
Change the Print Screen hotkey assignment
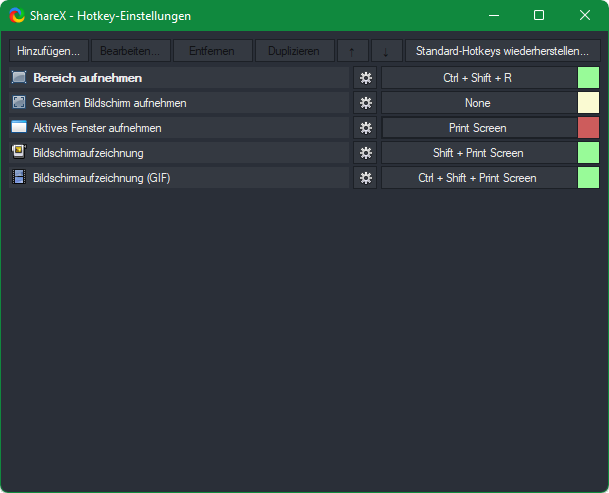[x=478, y=128]
